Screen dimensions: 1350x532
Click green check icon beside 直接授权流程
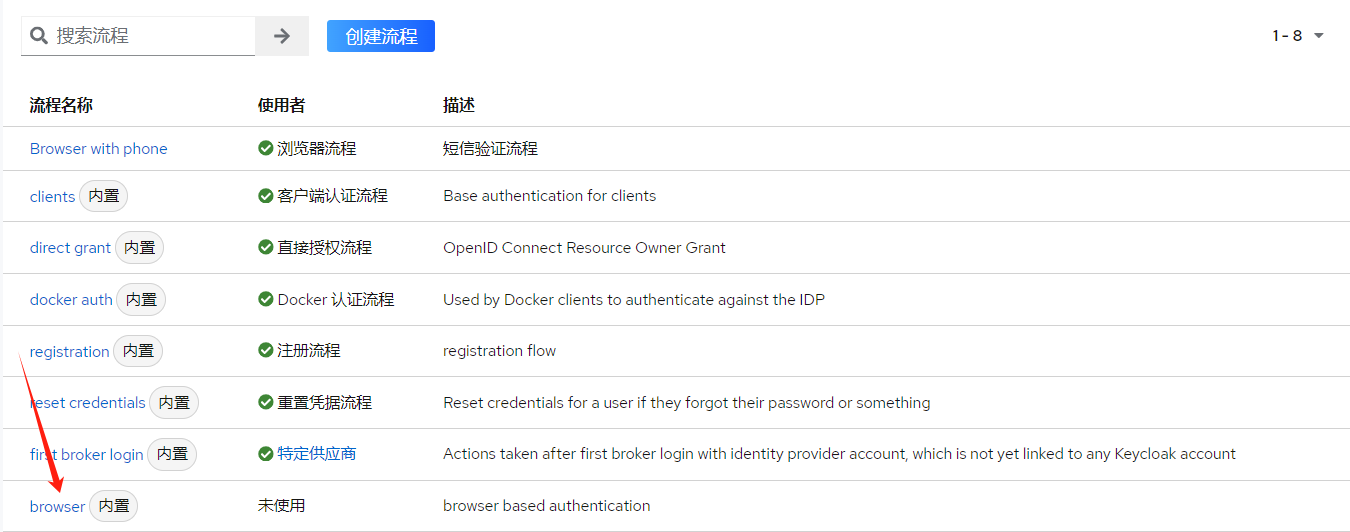coord(266,247)
